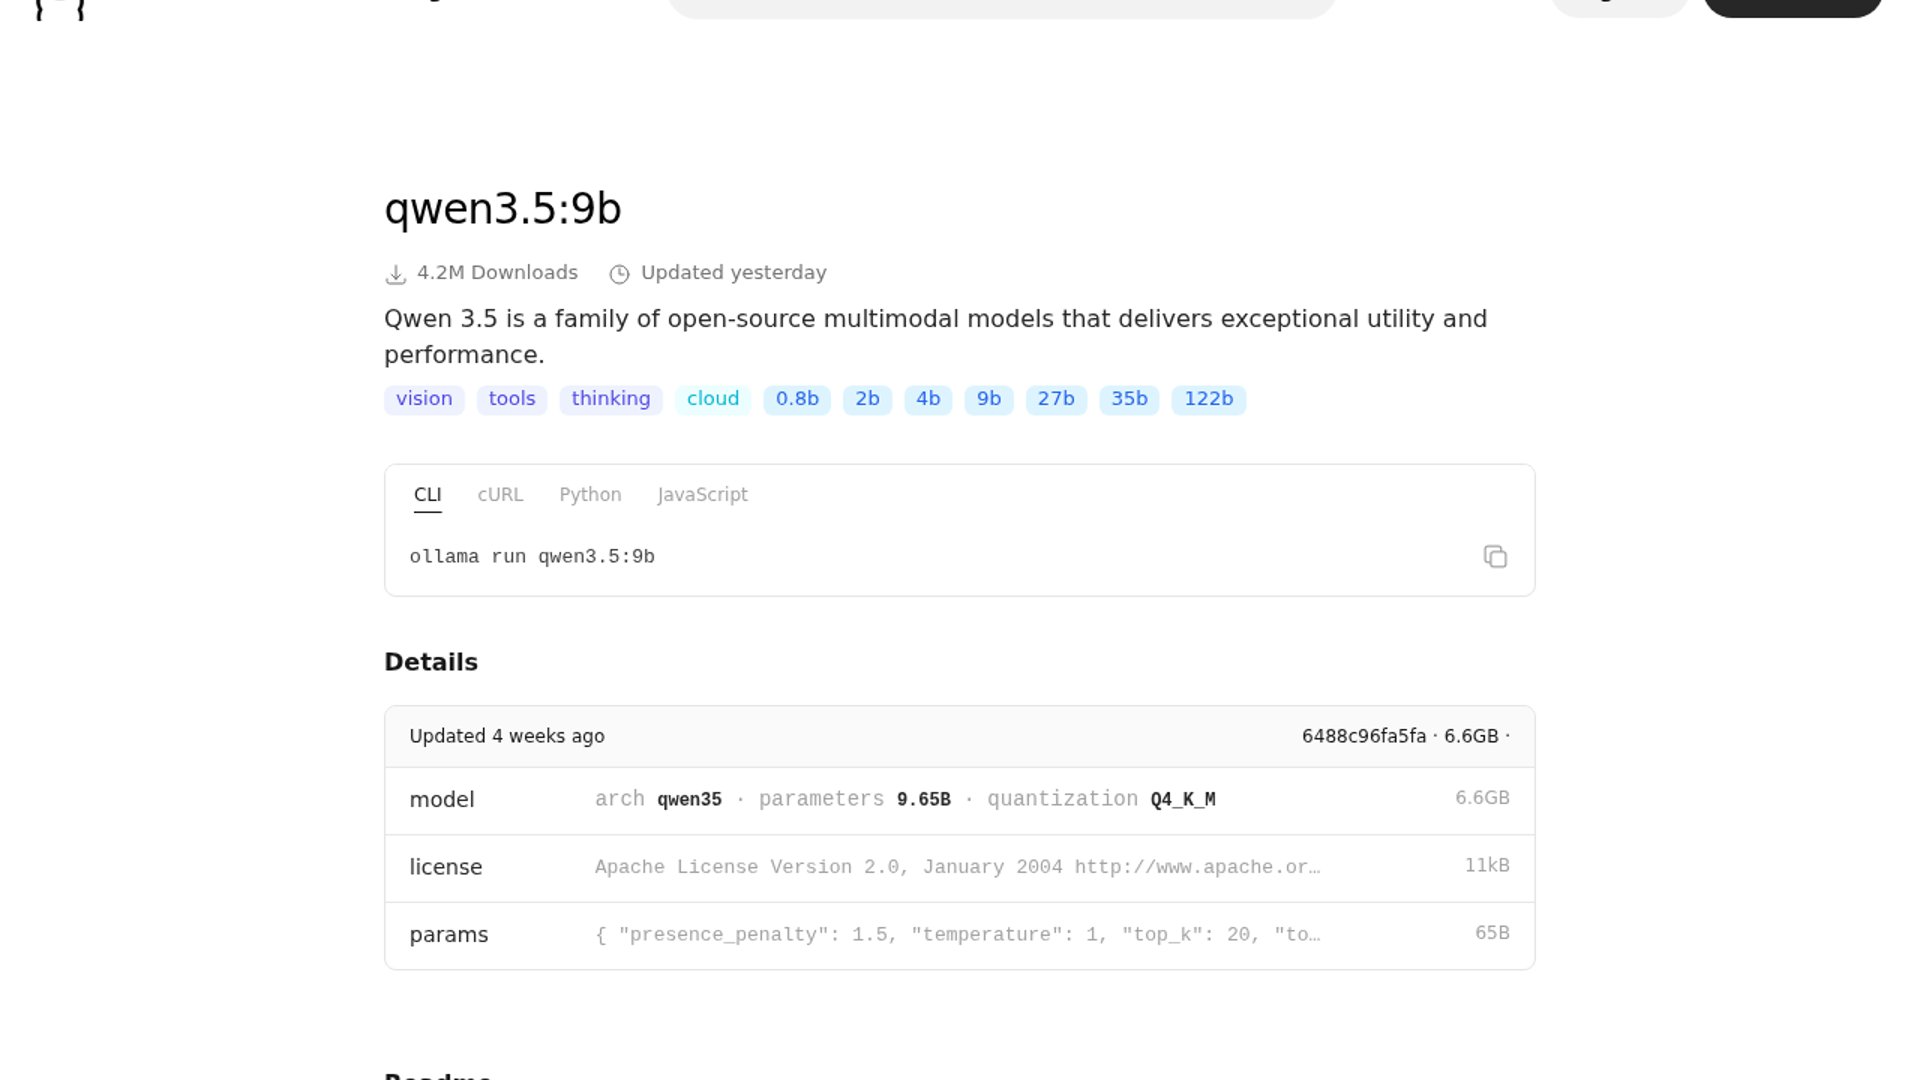Pick the 122b model size tag

1208,399
